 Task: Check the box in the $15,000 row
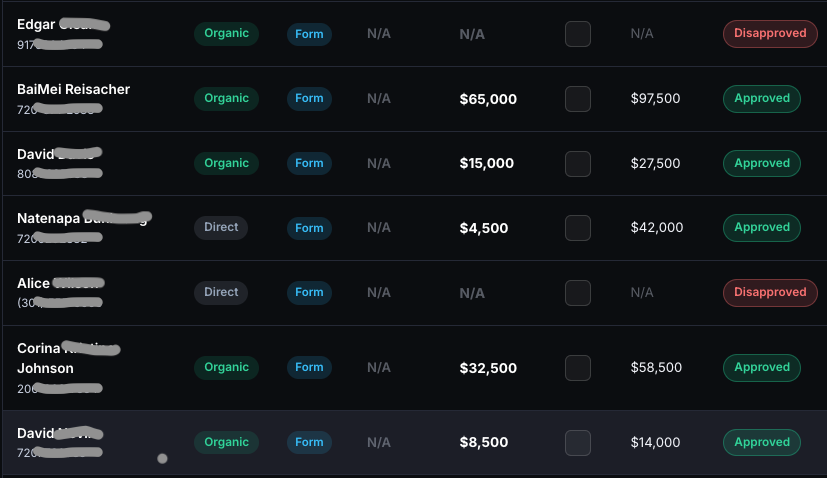[578, 163]
